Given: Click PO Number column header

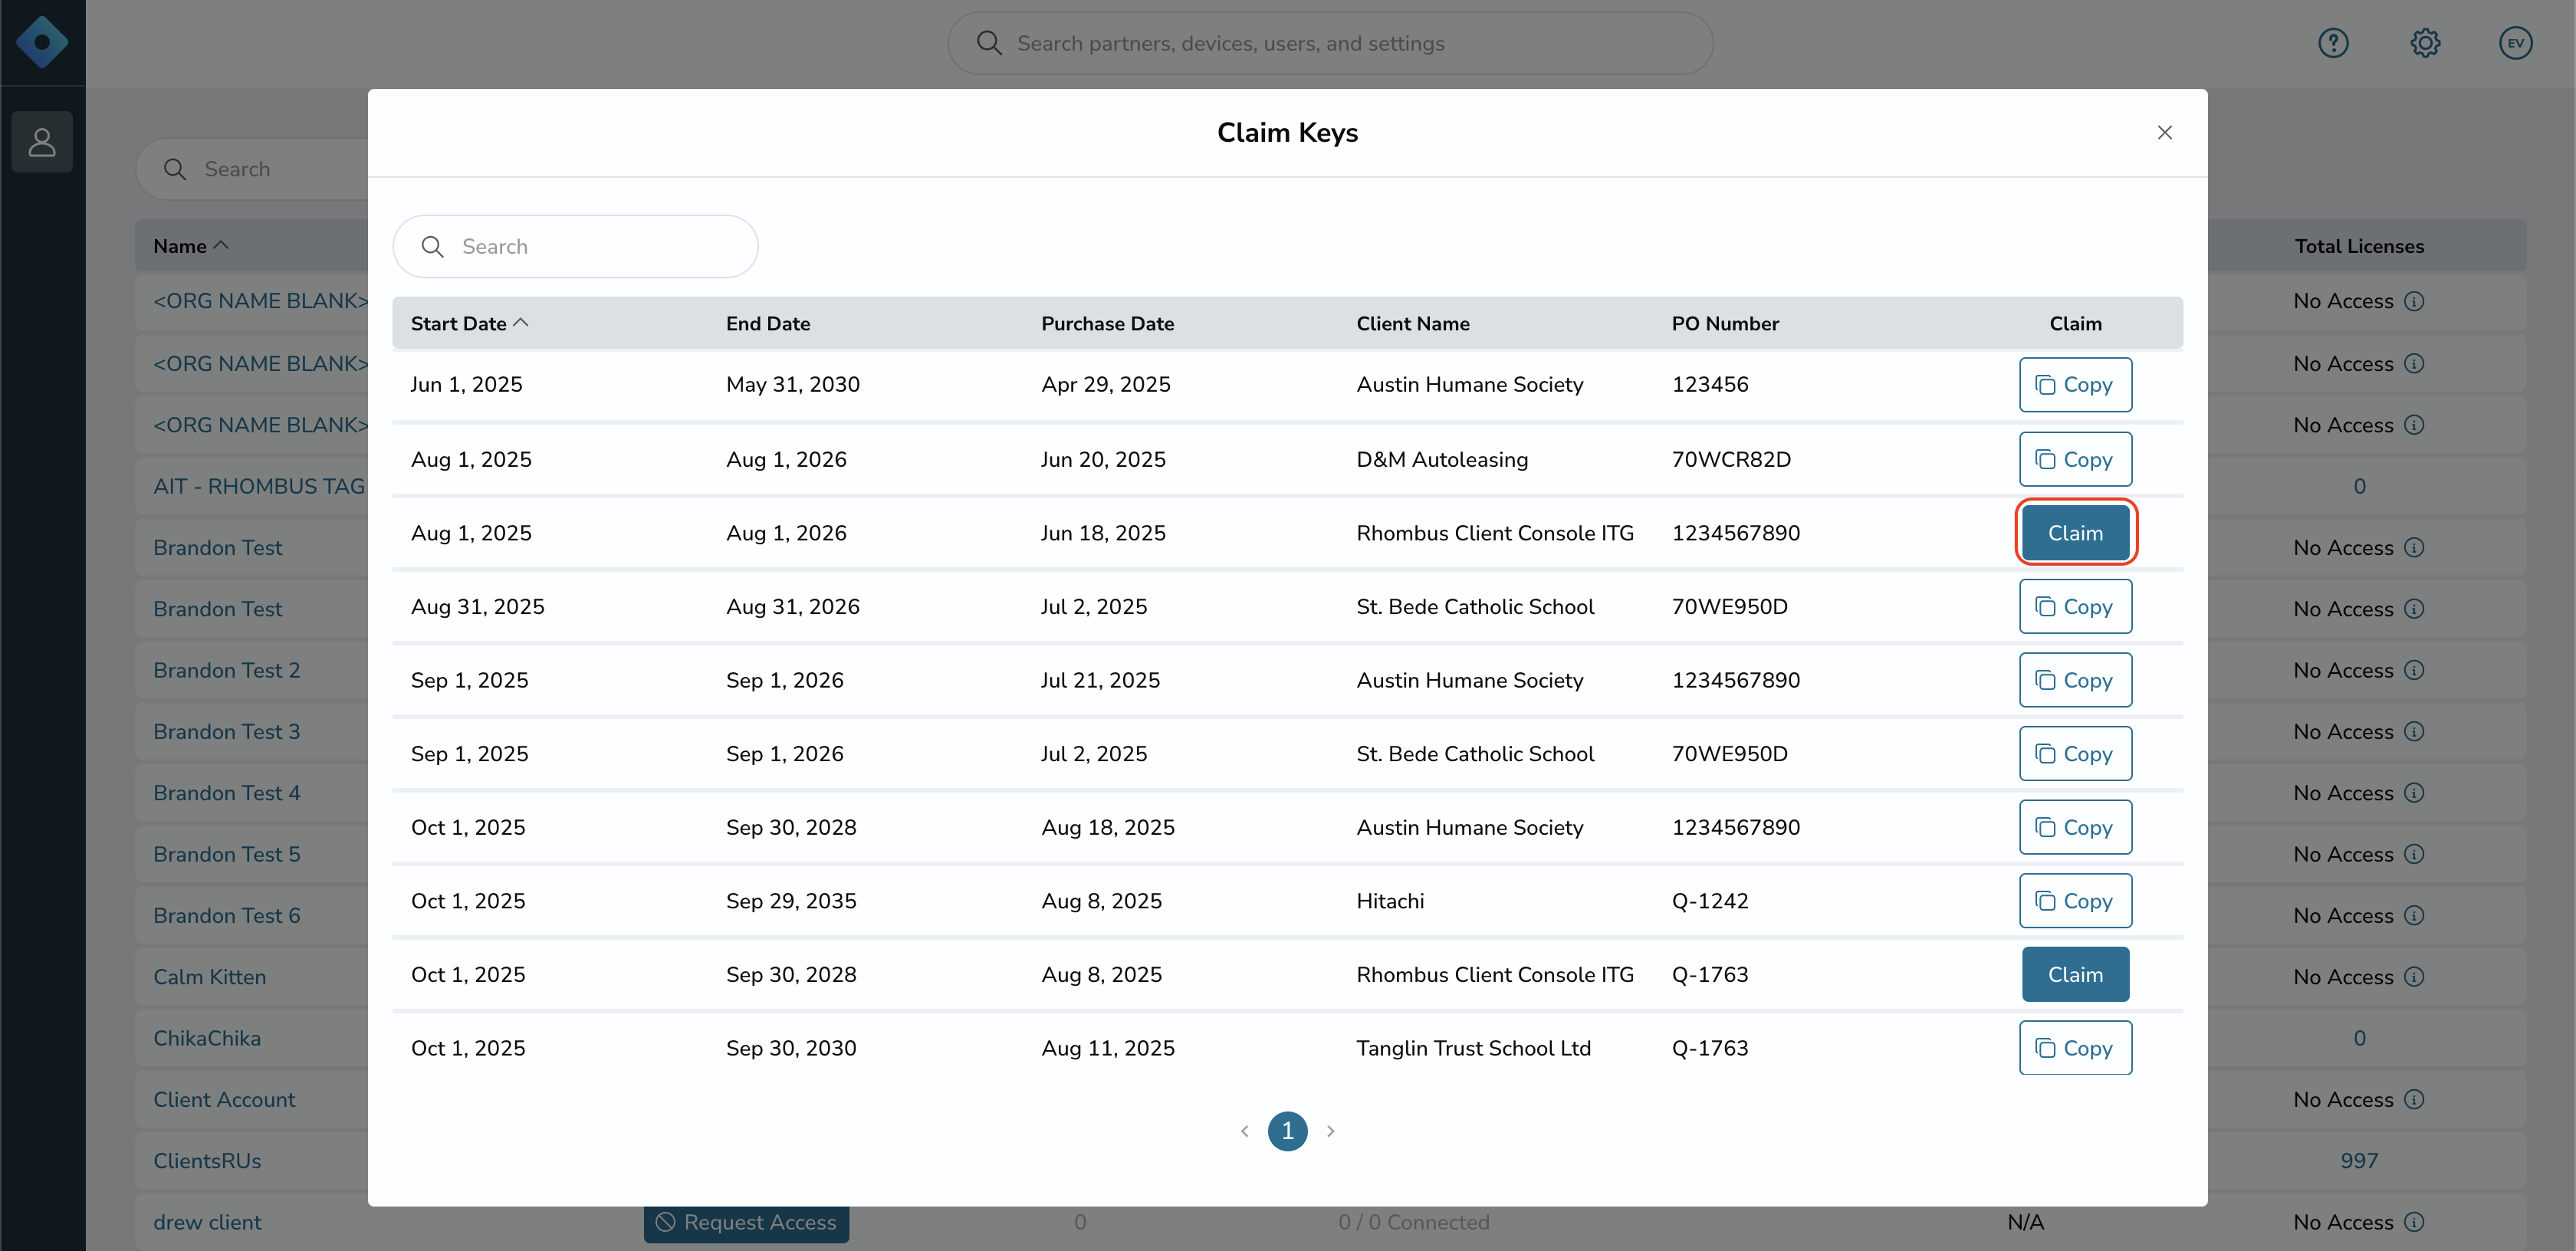Looking at the screenshot, I should pos(1725,323).
